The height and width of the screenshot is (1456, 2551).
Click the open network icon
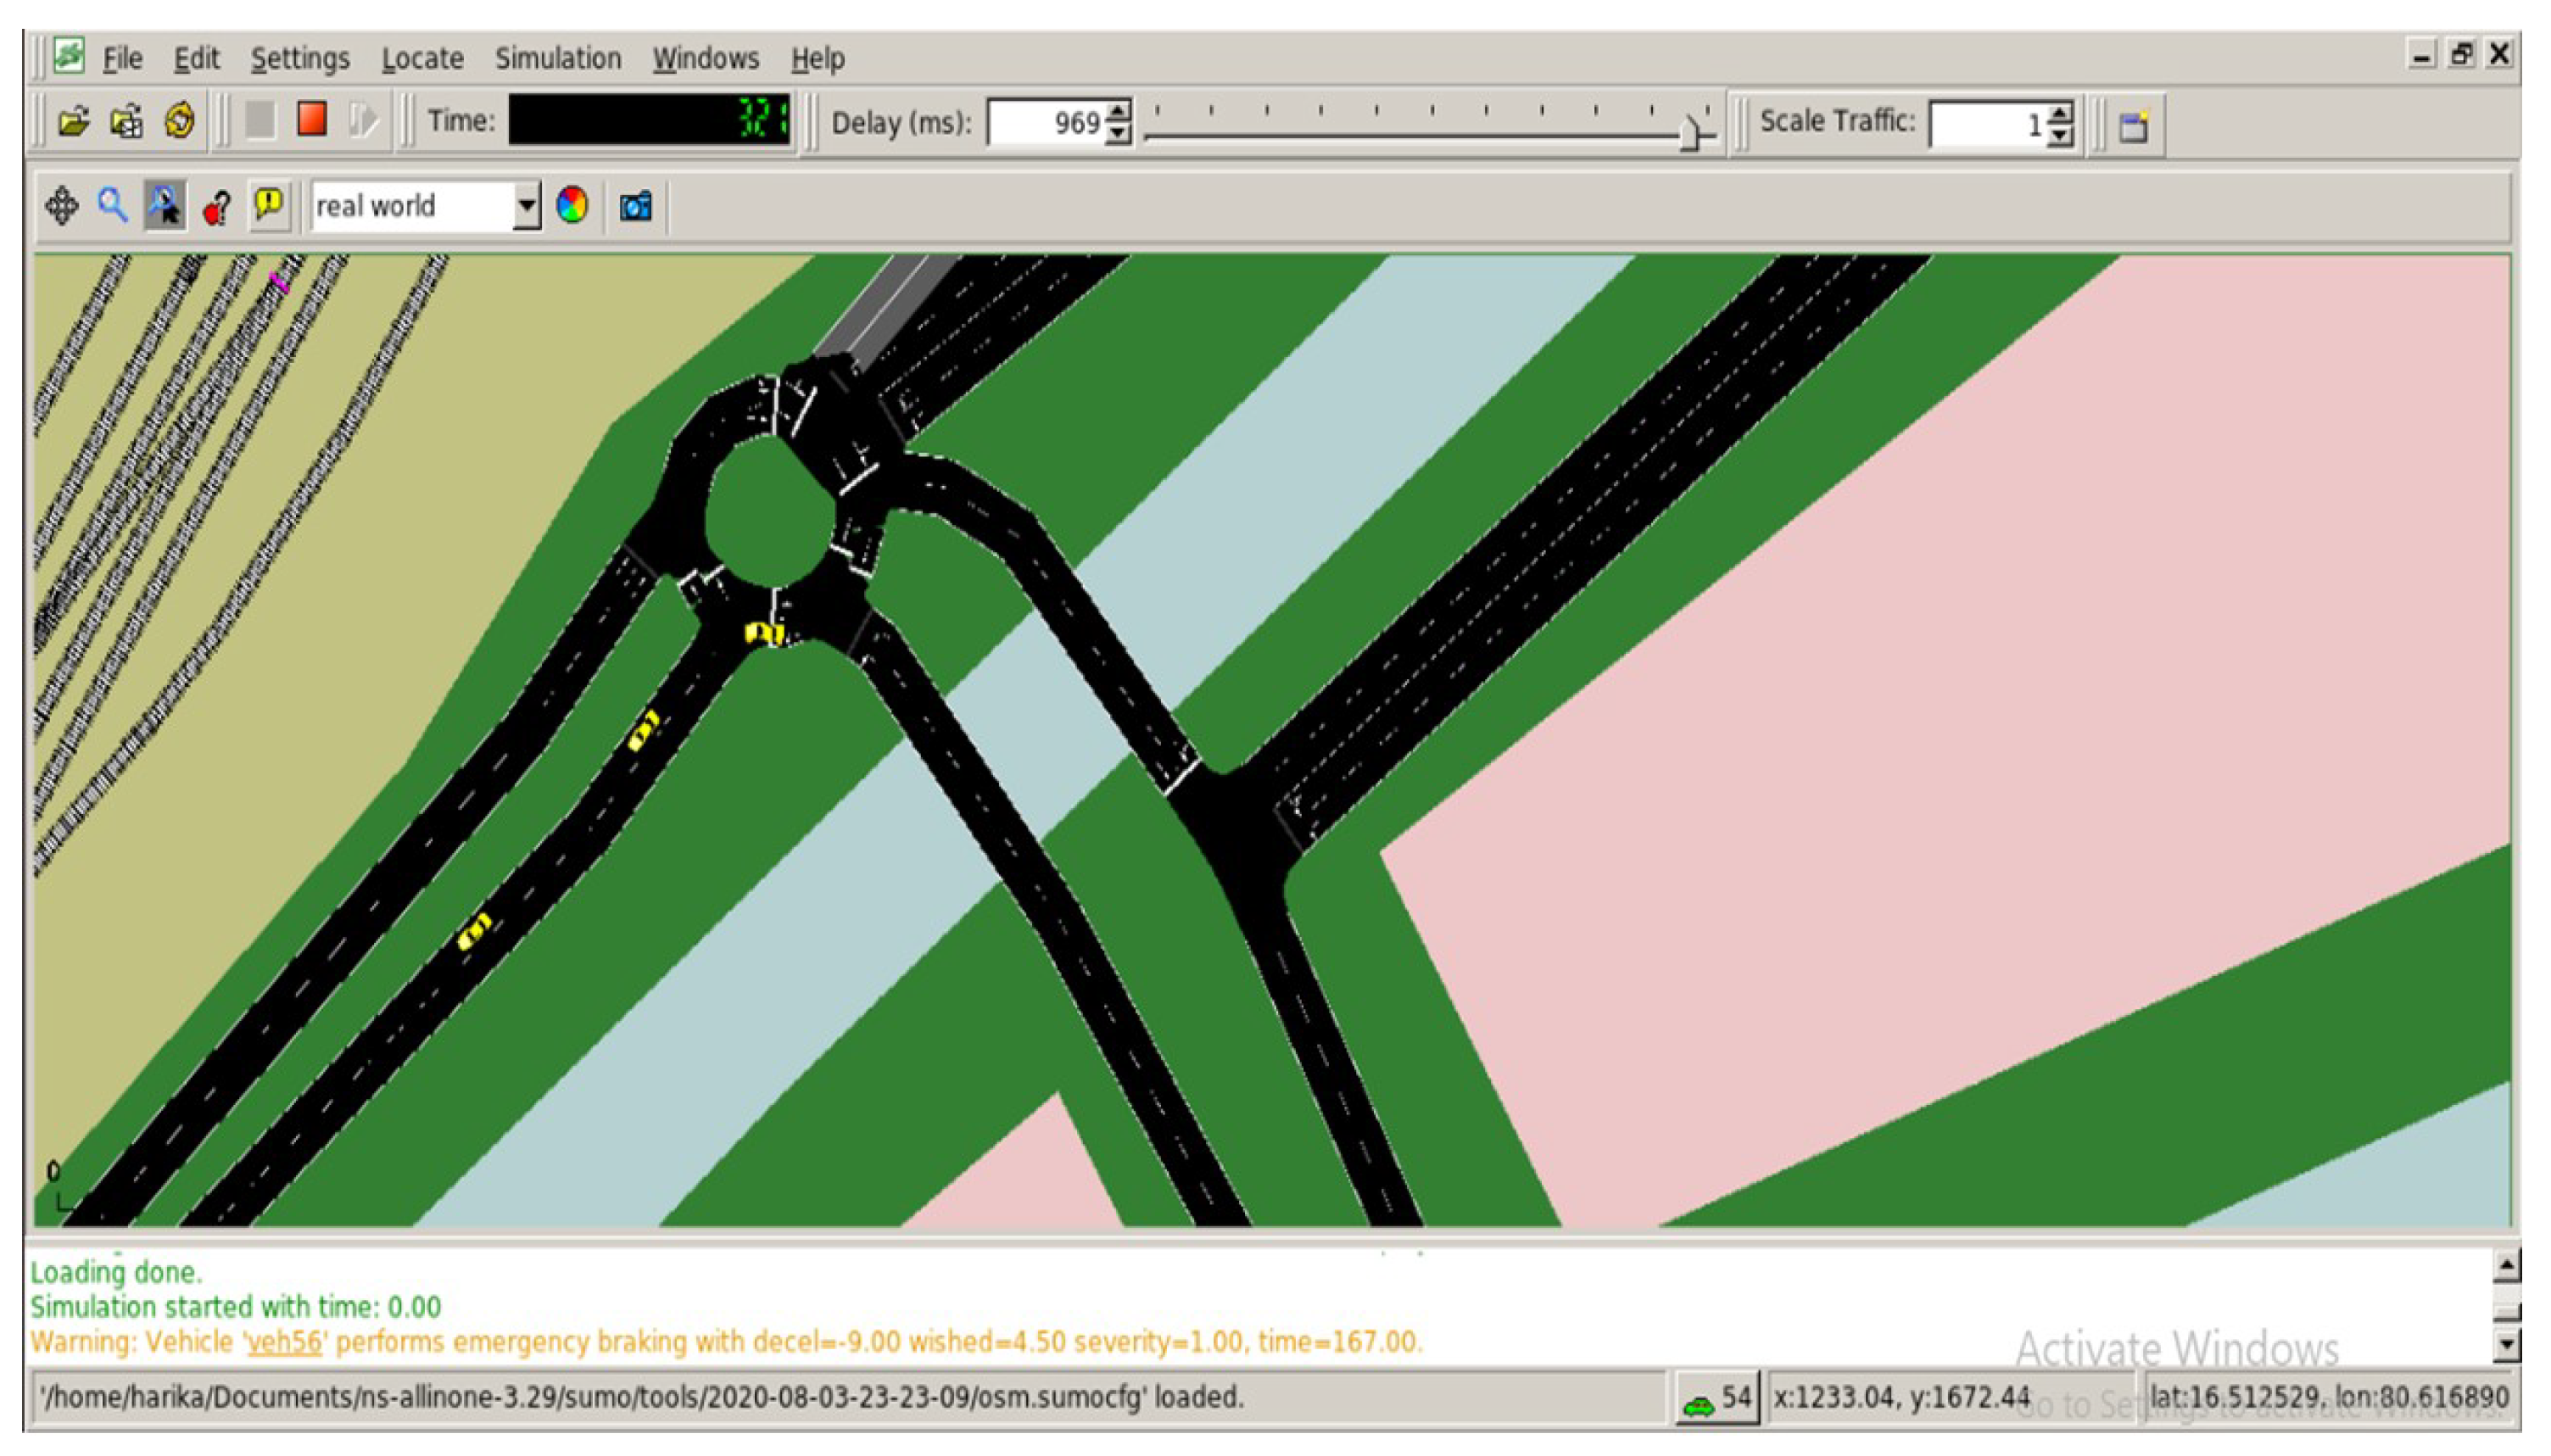[127, 122]
